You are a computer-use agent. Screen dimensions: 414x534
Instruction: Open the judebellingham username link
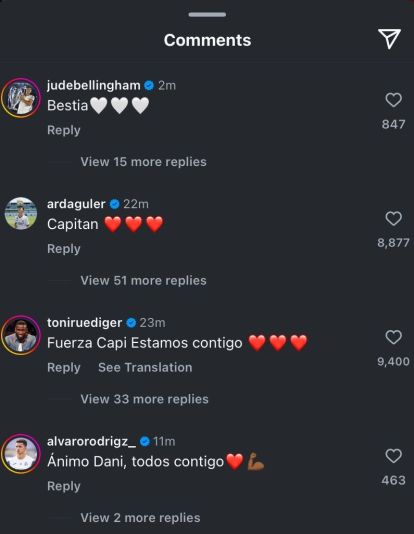pos(94,85)
